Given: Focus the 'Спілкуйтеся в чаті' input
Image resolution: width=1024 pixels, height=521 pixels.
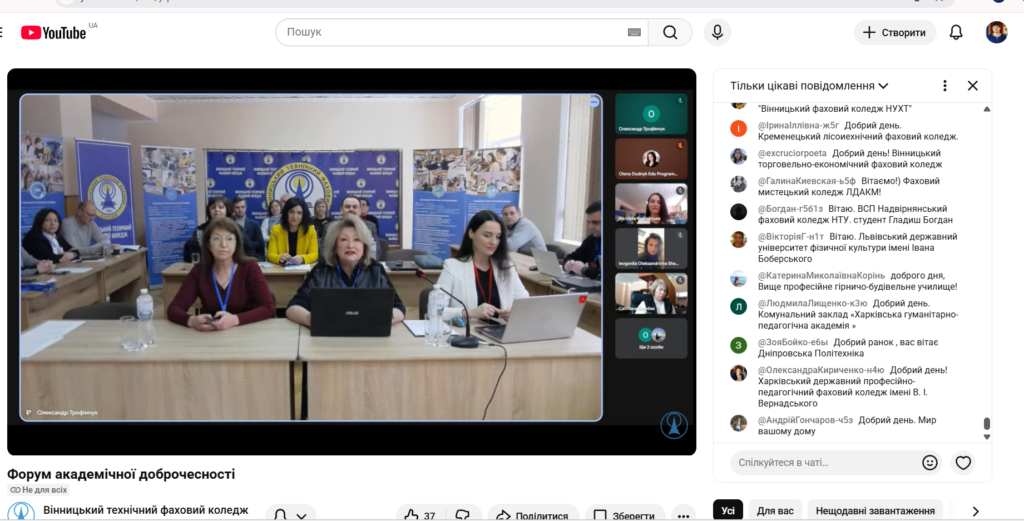Looking at the screenshot, I should [820, 462].
